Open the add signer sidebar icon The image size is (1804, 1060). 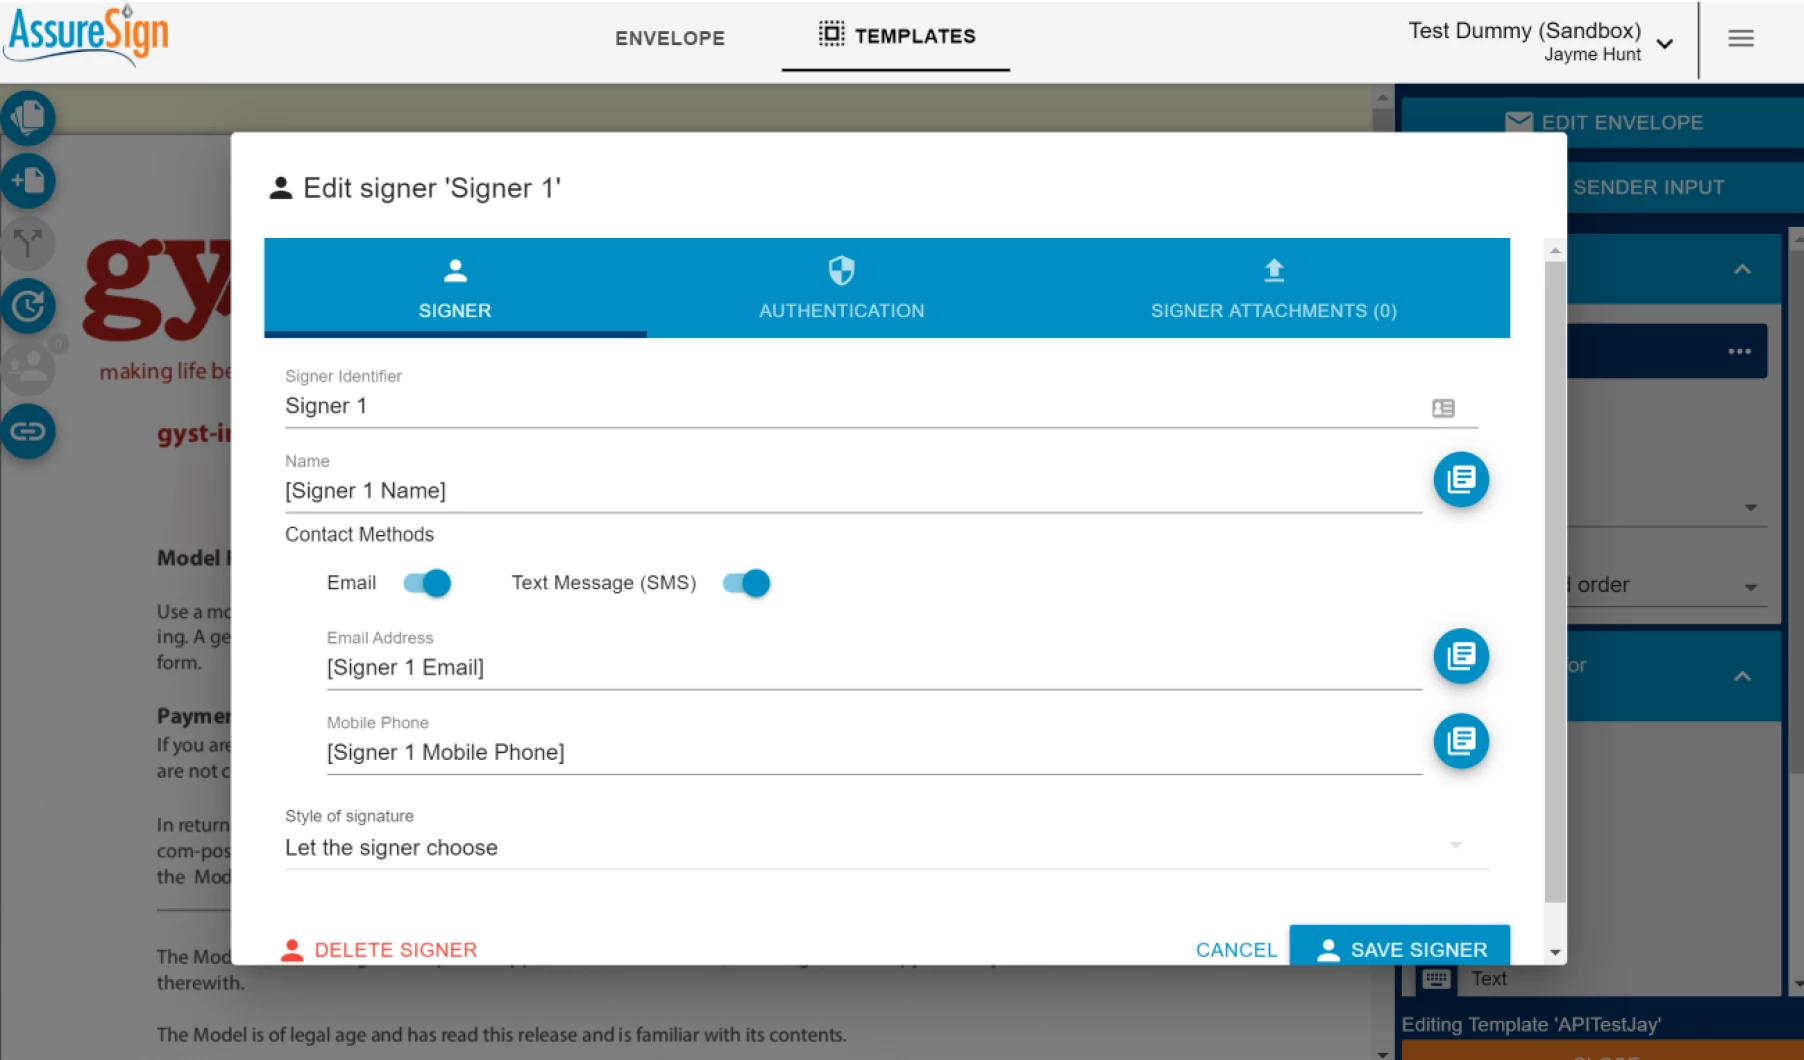28,368
